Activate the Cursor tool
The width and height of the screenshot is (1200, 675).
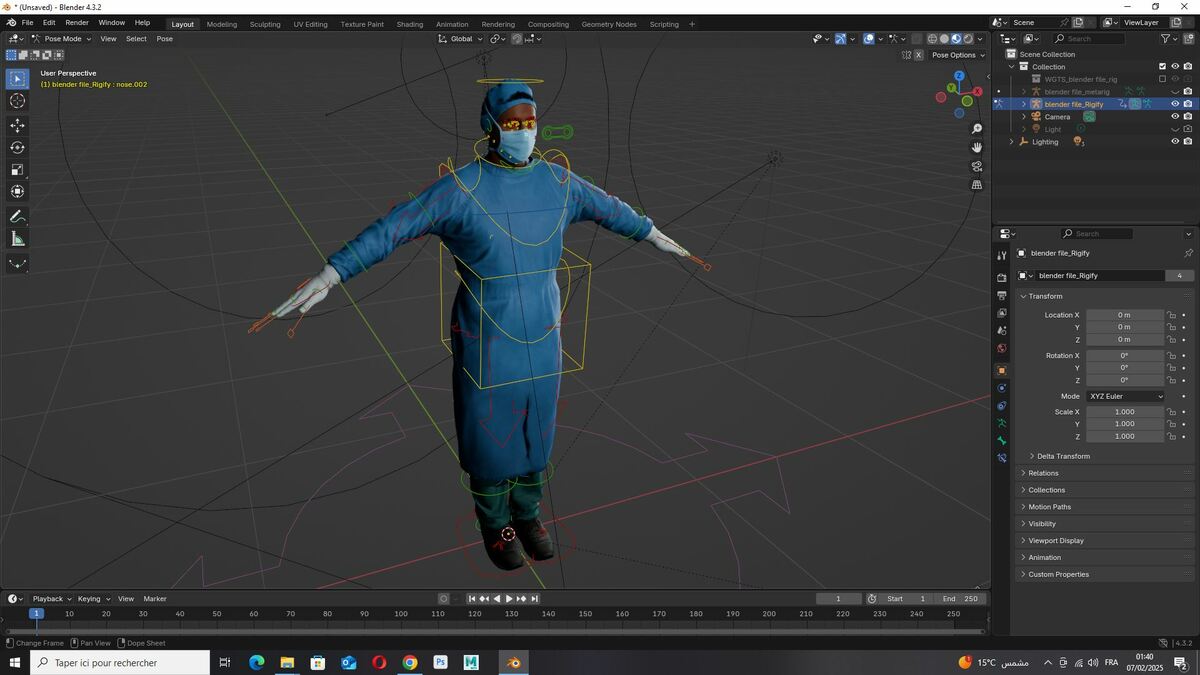pyautogui.click(x=17, y=101)
